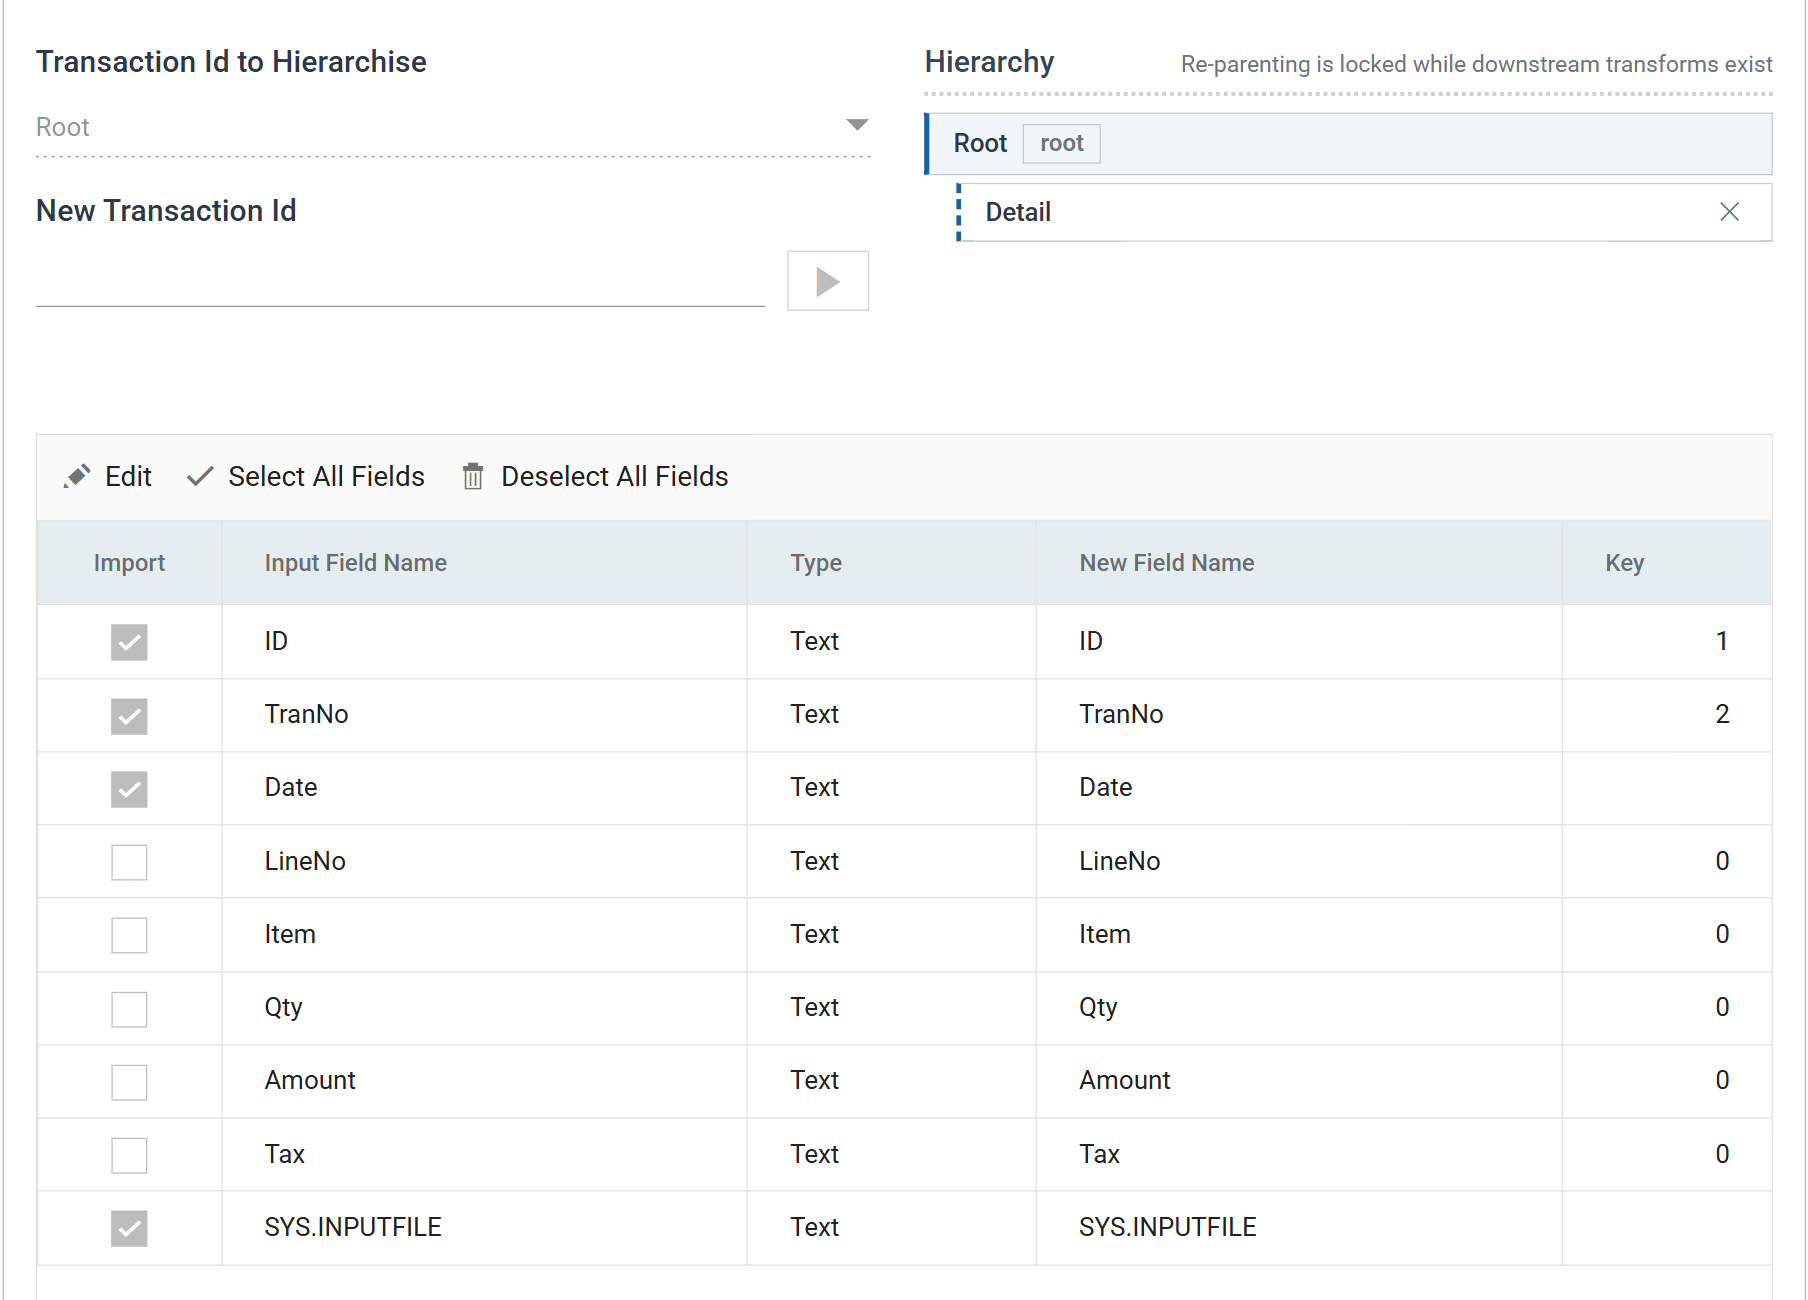Click the Key value 1 for ID

[1722, 641]
